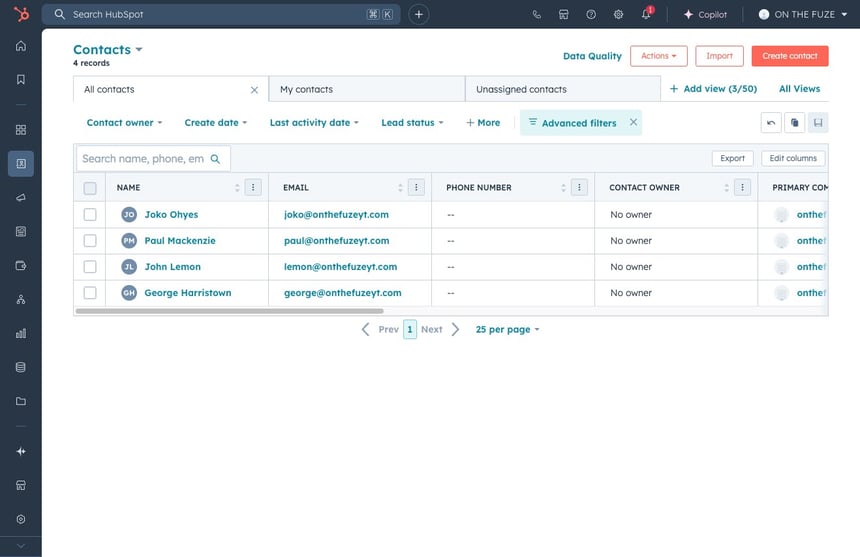Switch to My contacts tab

point(366,89)
